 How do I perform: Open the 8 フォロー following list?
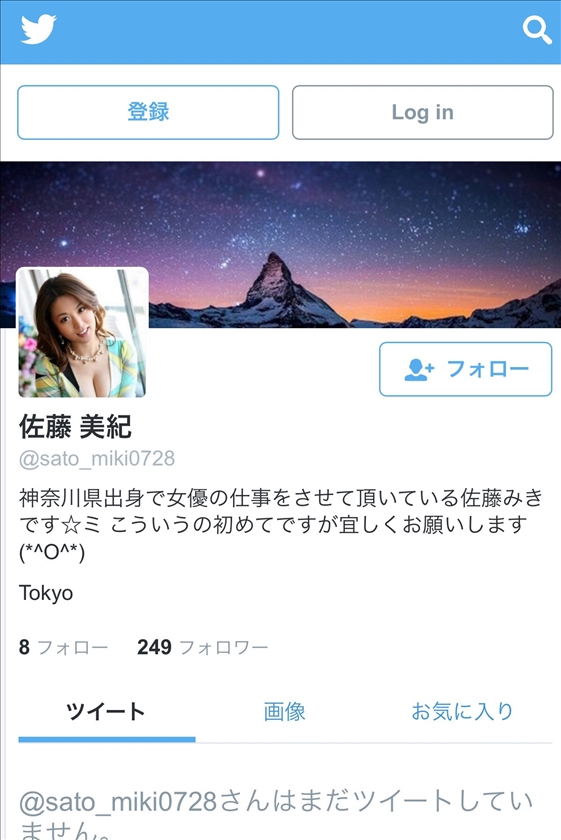point(63,647)
